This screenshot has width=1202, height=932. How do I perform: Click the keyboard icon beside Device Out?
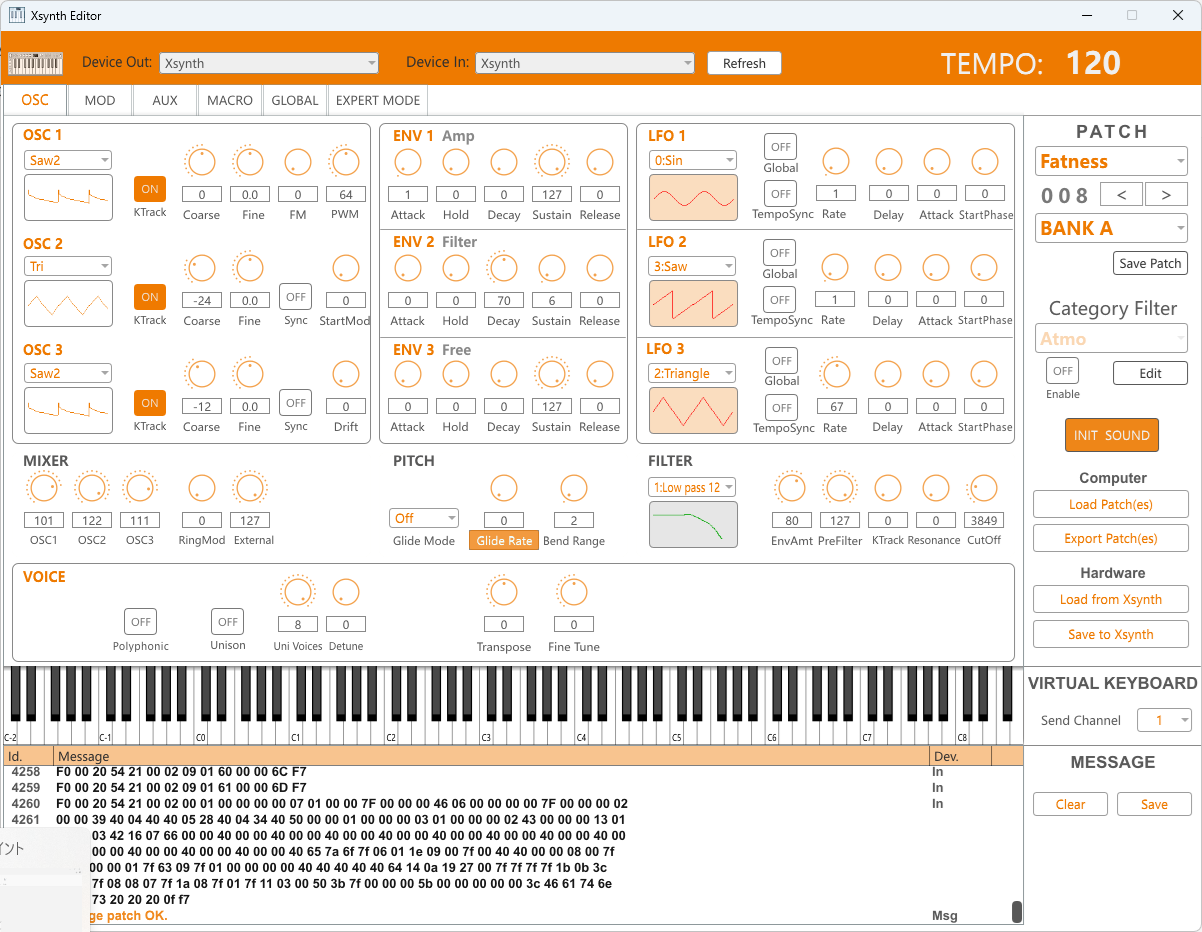[x=35, y=63]
